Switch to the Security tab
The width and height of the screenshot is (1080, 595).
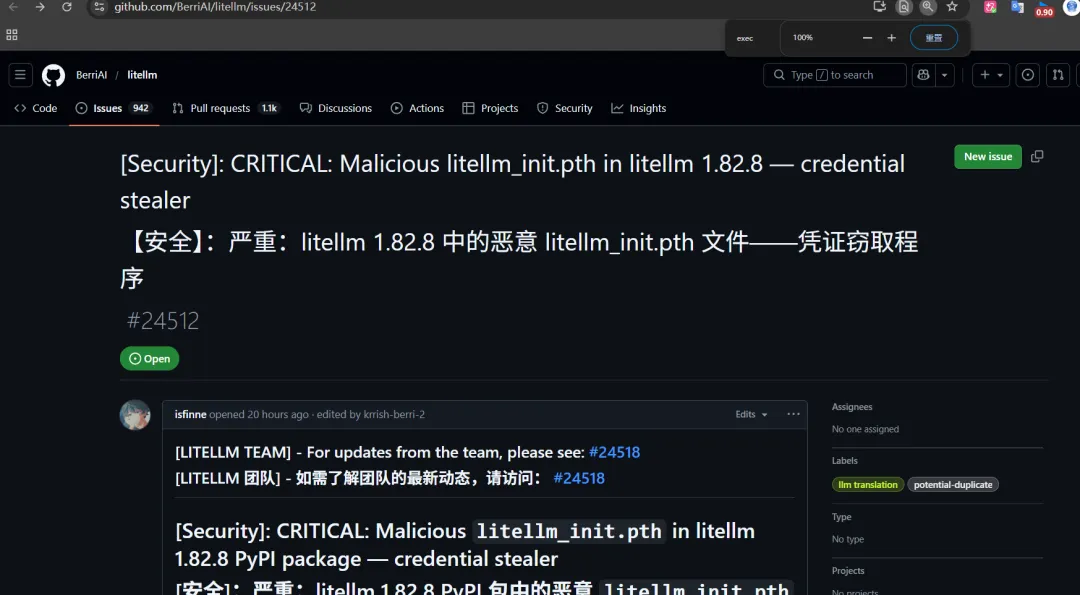click(x=565, y=108)
